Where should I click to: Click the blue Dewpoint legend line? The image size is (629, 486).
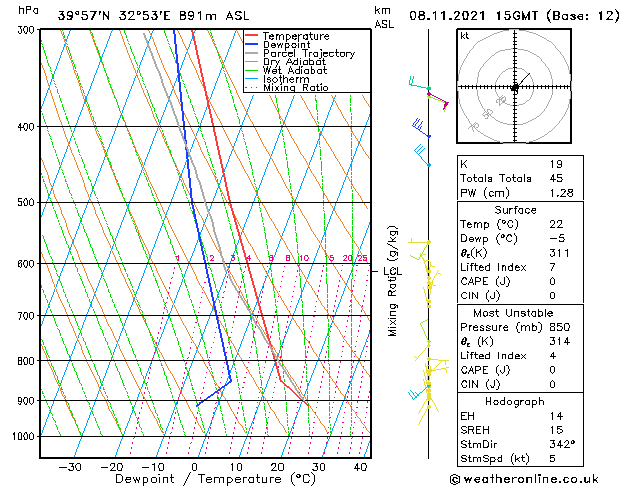(252, 44)
